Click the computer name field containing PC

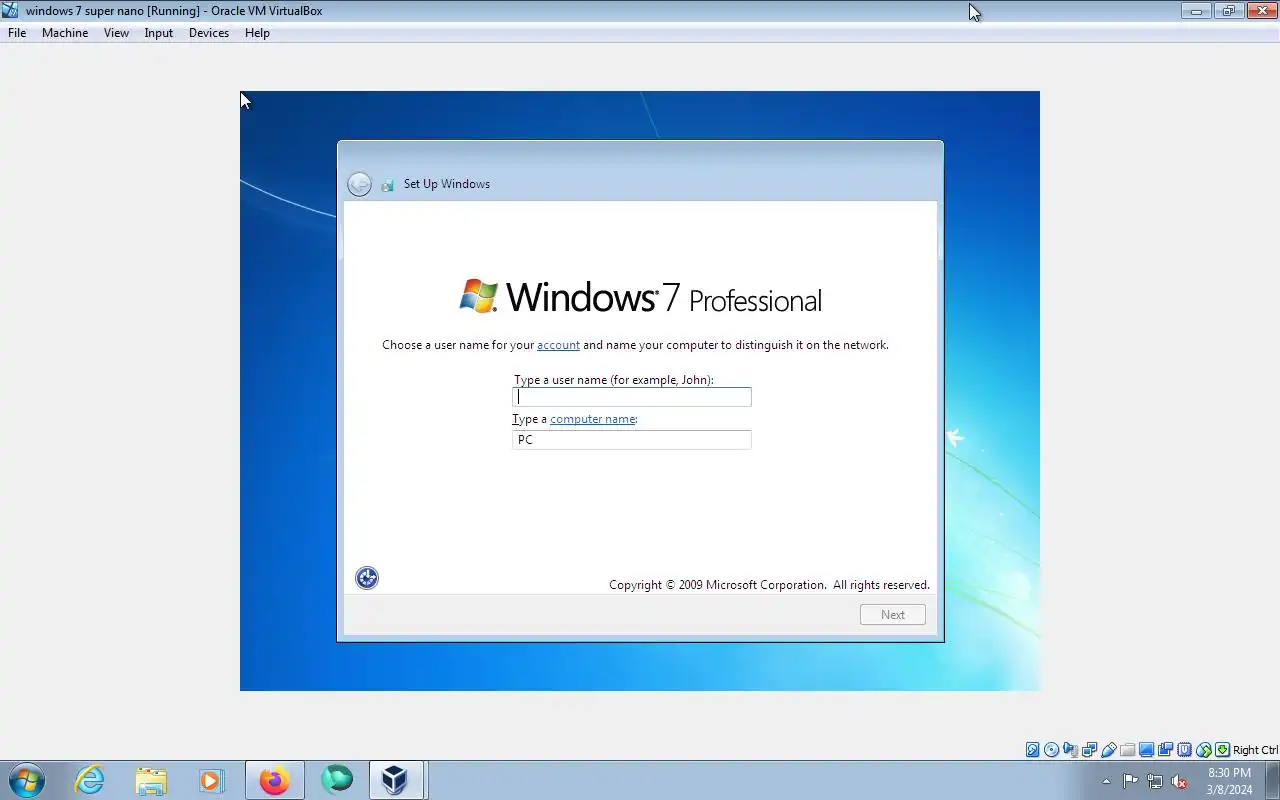(632, 440)
